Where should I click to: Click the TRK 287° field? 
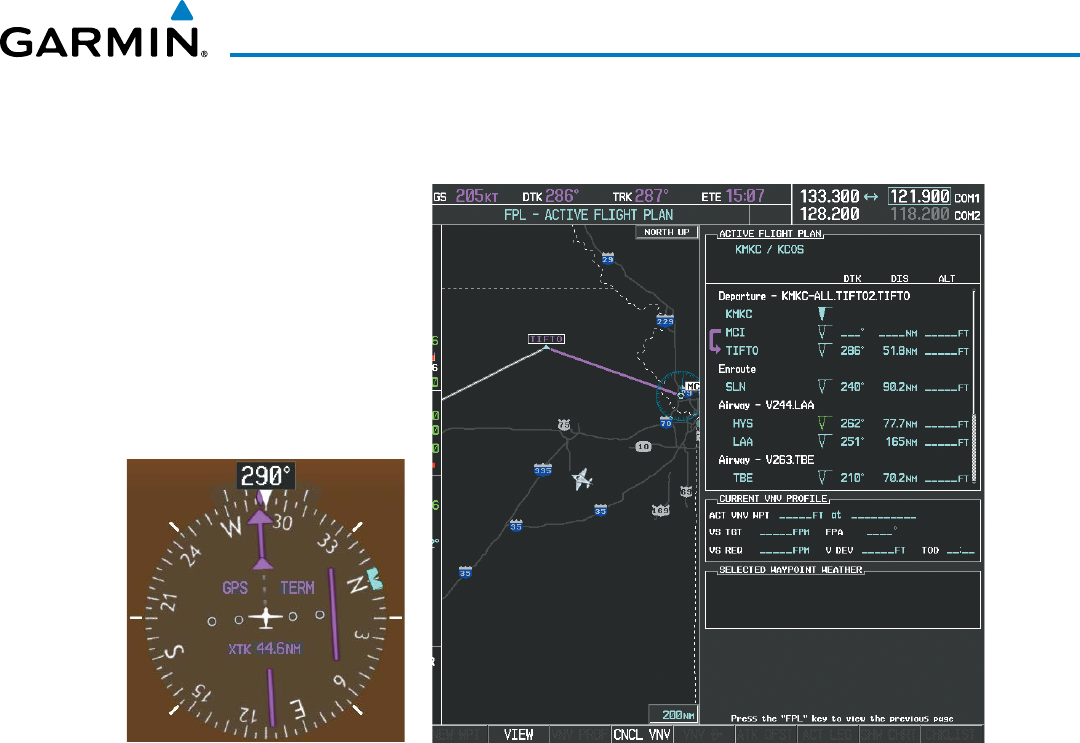coord(641,196)
